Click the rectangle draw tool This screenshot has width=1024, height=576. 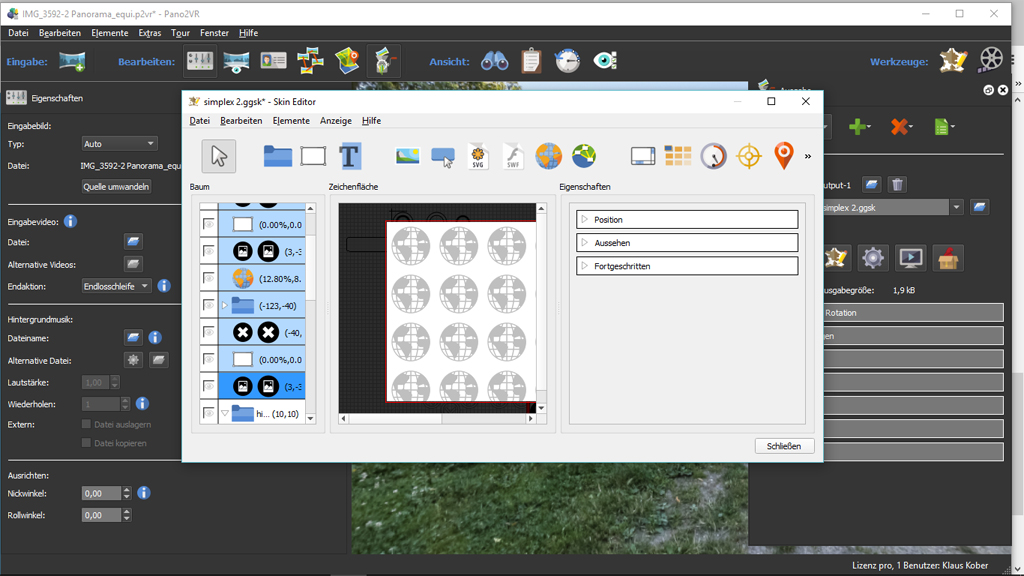pyautogui.click(x=313, y=156)
